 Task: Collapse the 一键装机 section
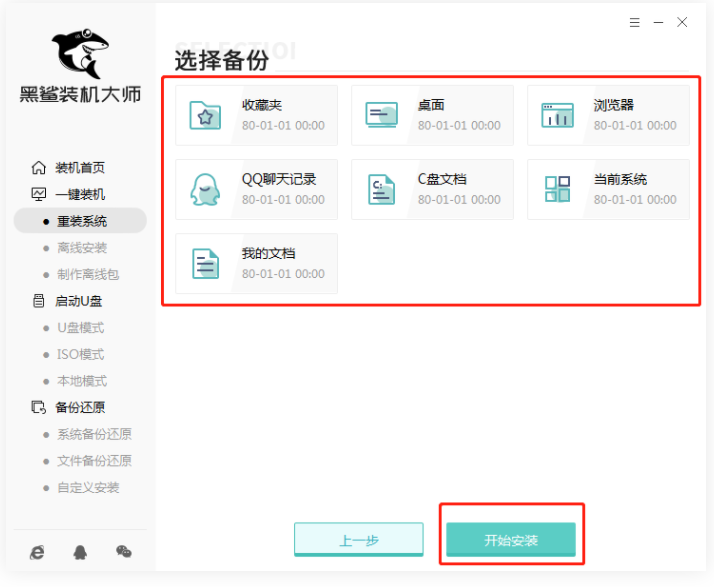point(79,194)
